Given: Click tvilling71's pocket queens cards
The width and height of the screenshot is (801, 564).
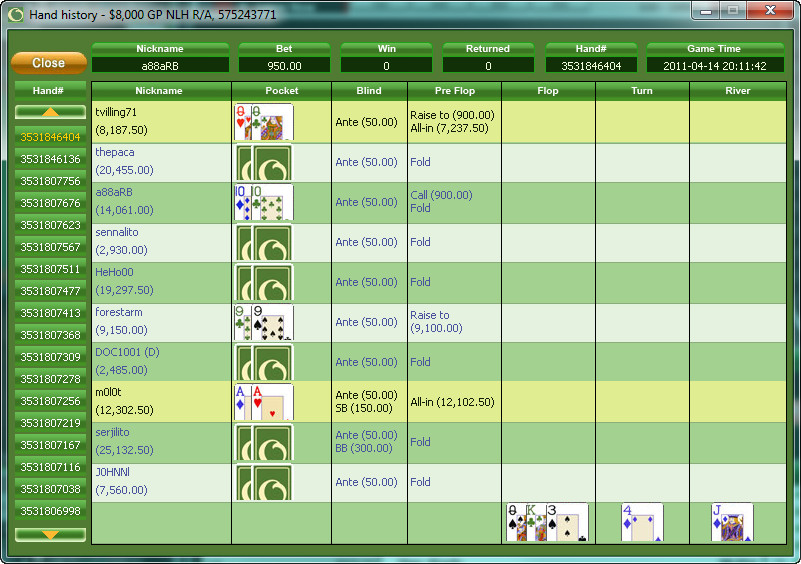Looking at the screenshot, I should tap(264, 122).
